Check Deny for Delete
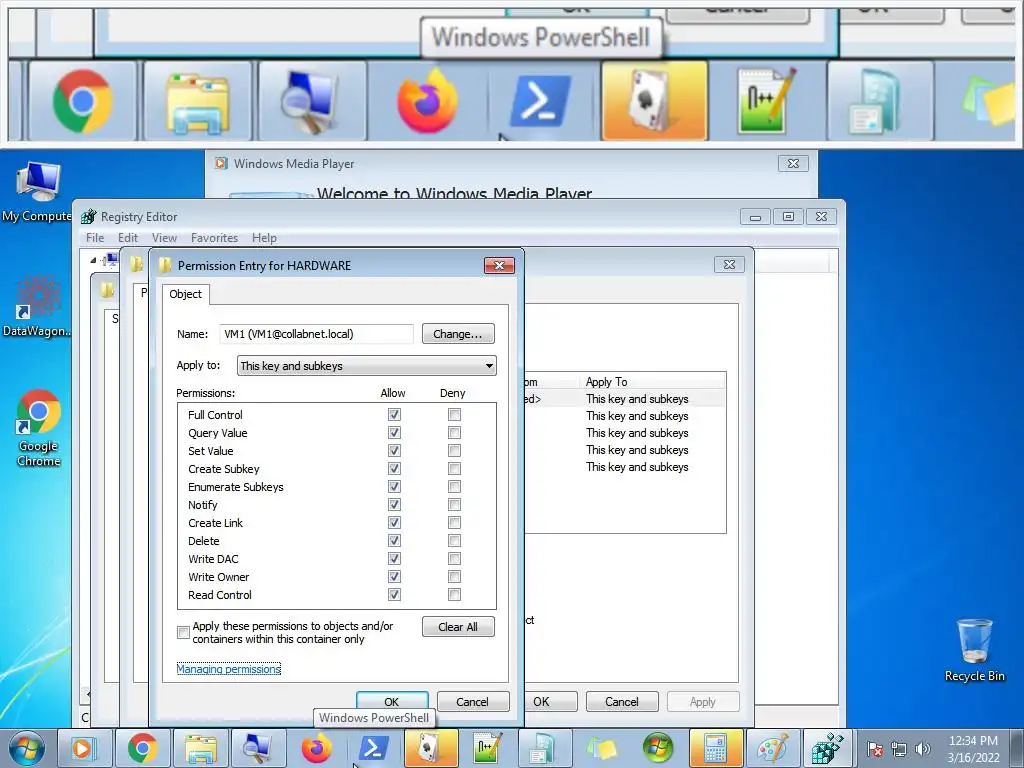This screenshot has height=768, width=1024. [455, 541]
